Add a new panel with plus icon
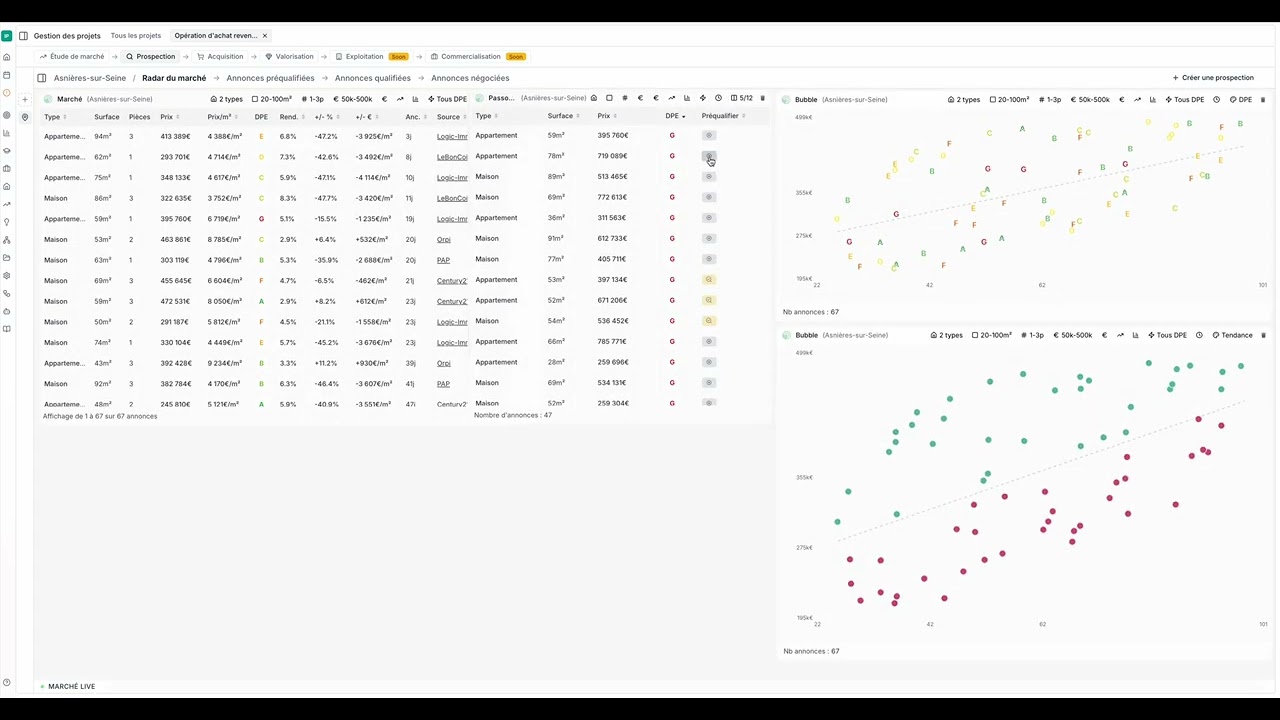This screenshot has width=1280, height=720. click(x=25, y=99)
